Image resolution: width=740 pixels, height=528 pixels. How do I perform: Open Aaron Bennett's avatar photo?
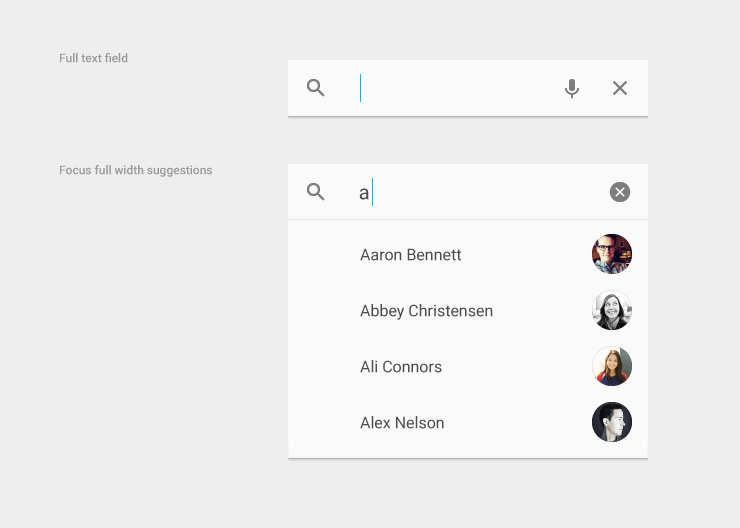tap(612, 254)
